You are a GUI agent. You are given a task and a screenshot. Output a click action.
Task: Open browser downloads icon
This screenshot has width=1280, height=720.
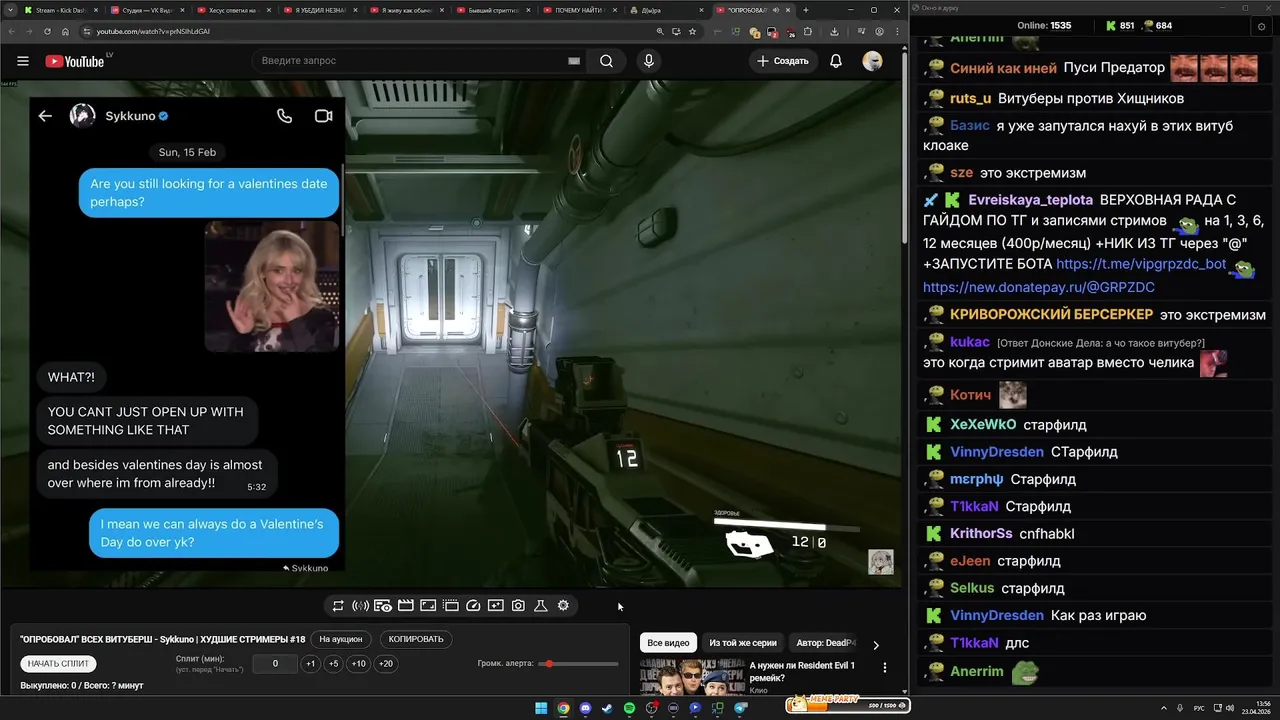[834, 31]
